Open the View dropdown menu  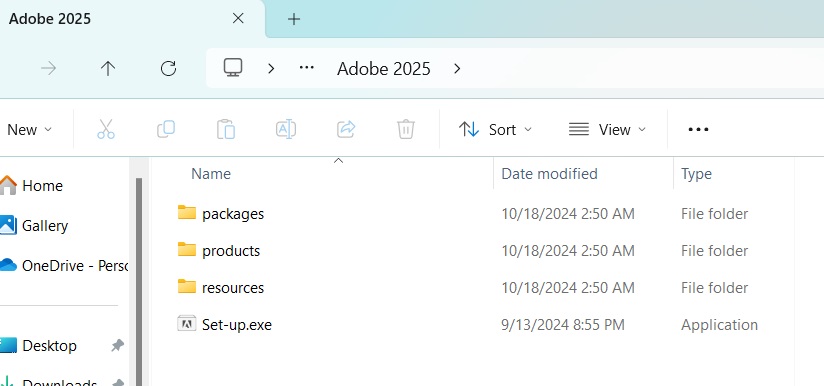[x=607, y=130]
